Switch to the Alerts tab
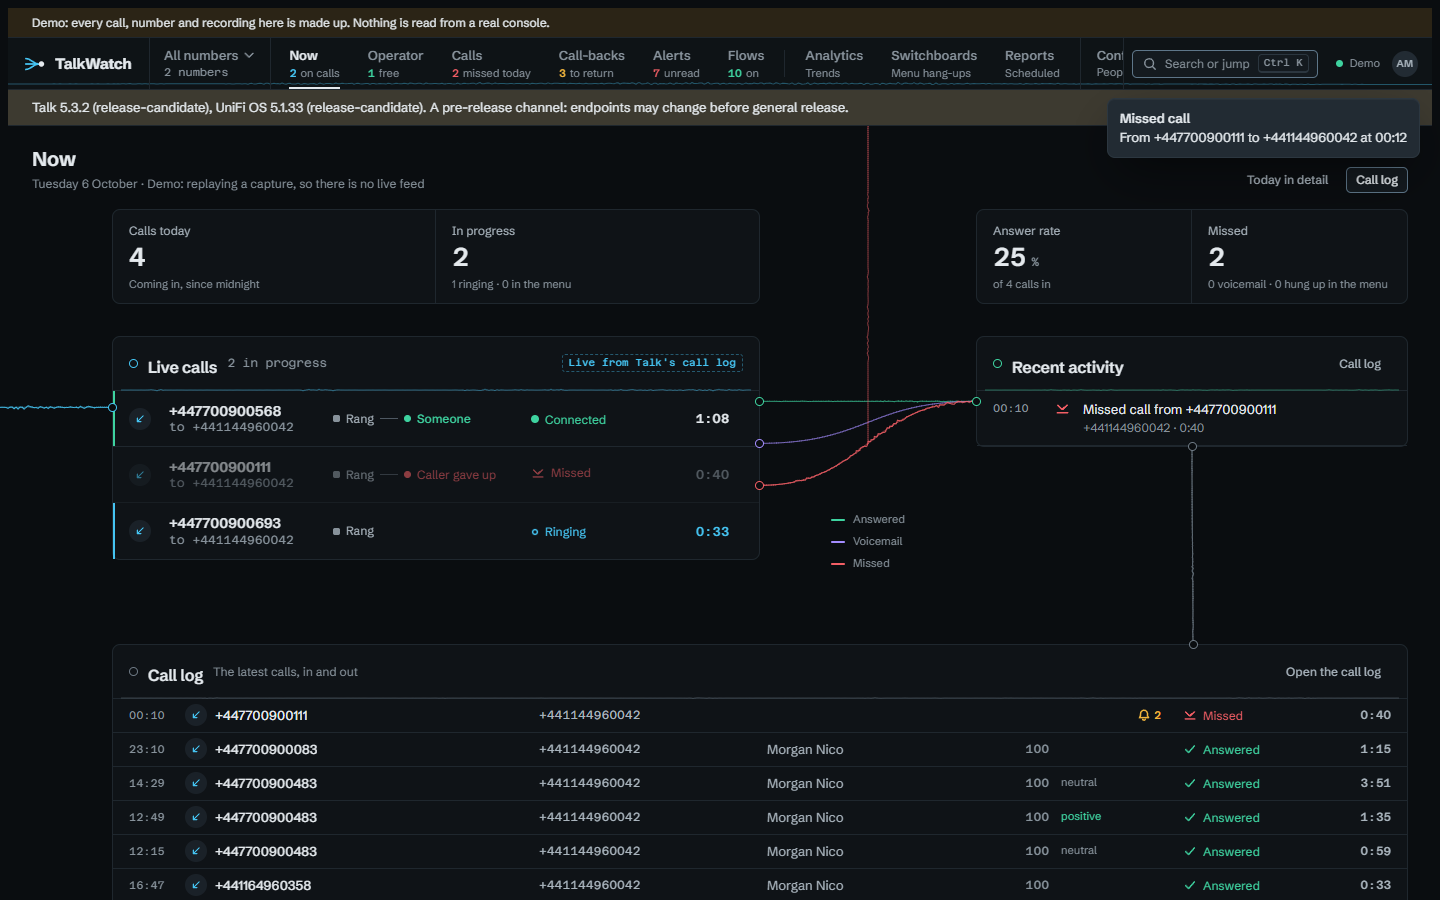Viewport: 1440px width, 900px height. [676, 63]
